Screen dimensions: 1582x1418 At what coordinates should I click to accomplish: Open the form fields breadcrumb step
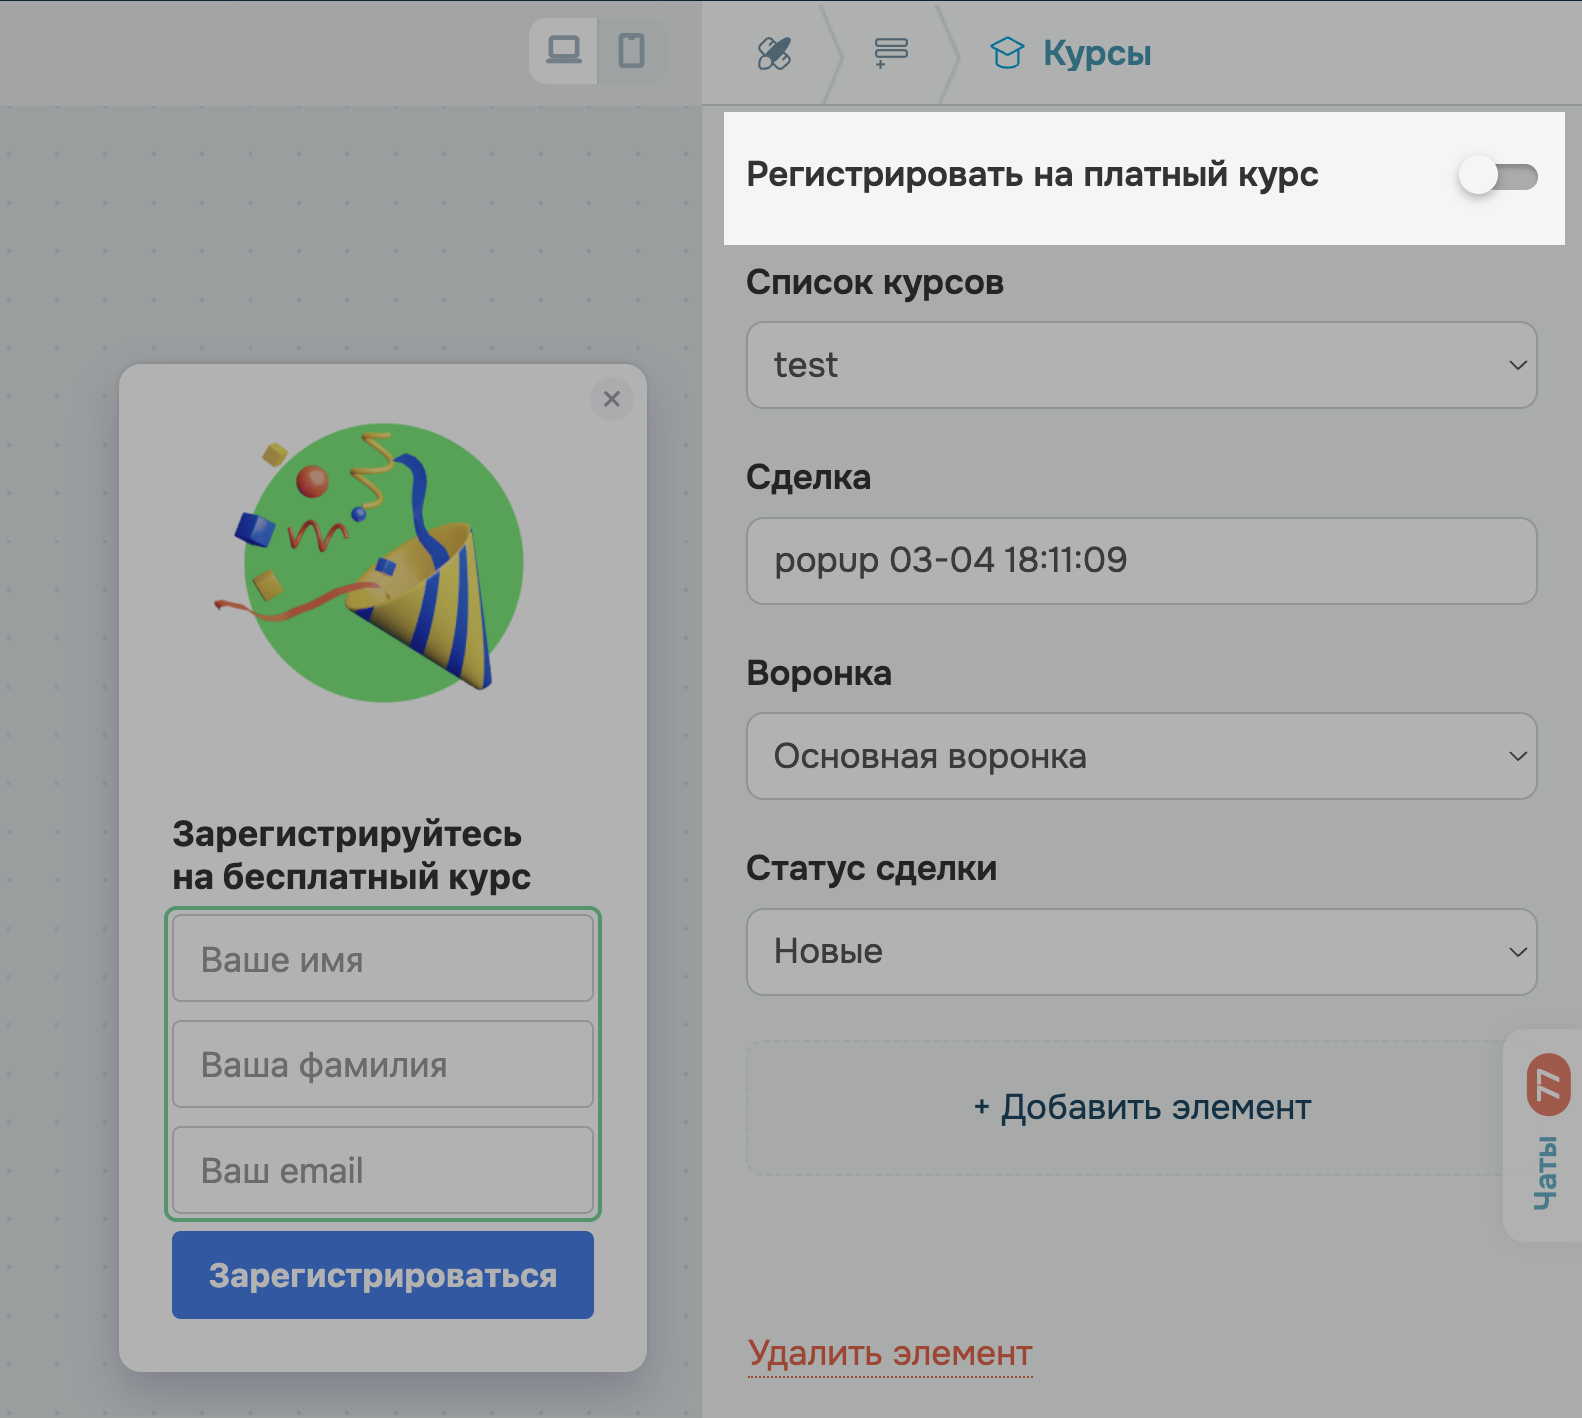click(891, 53)
